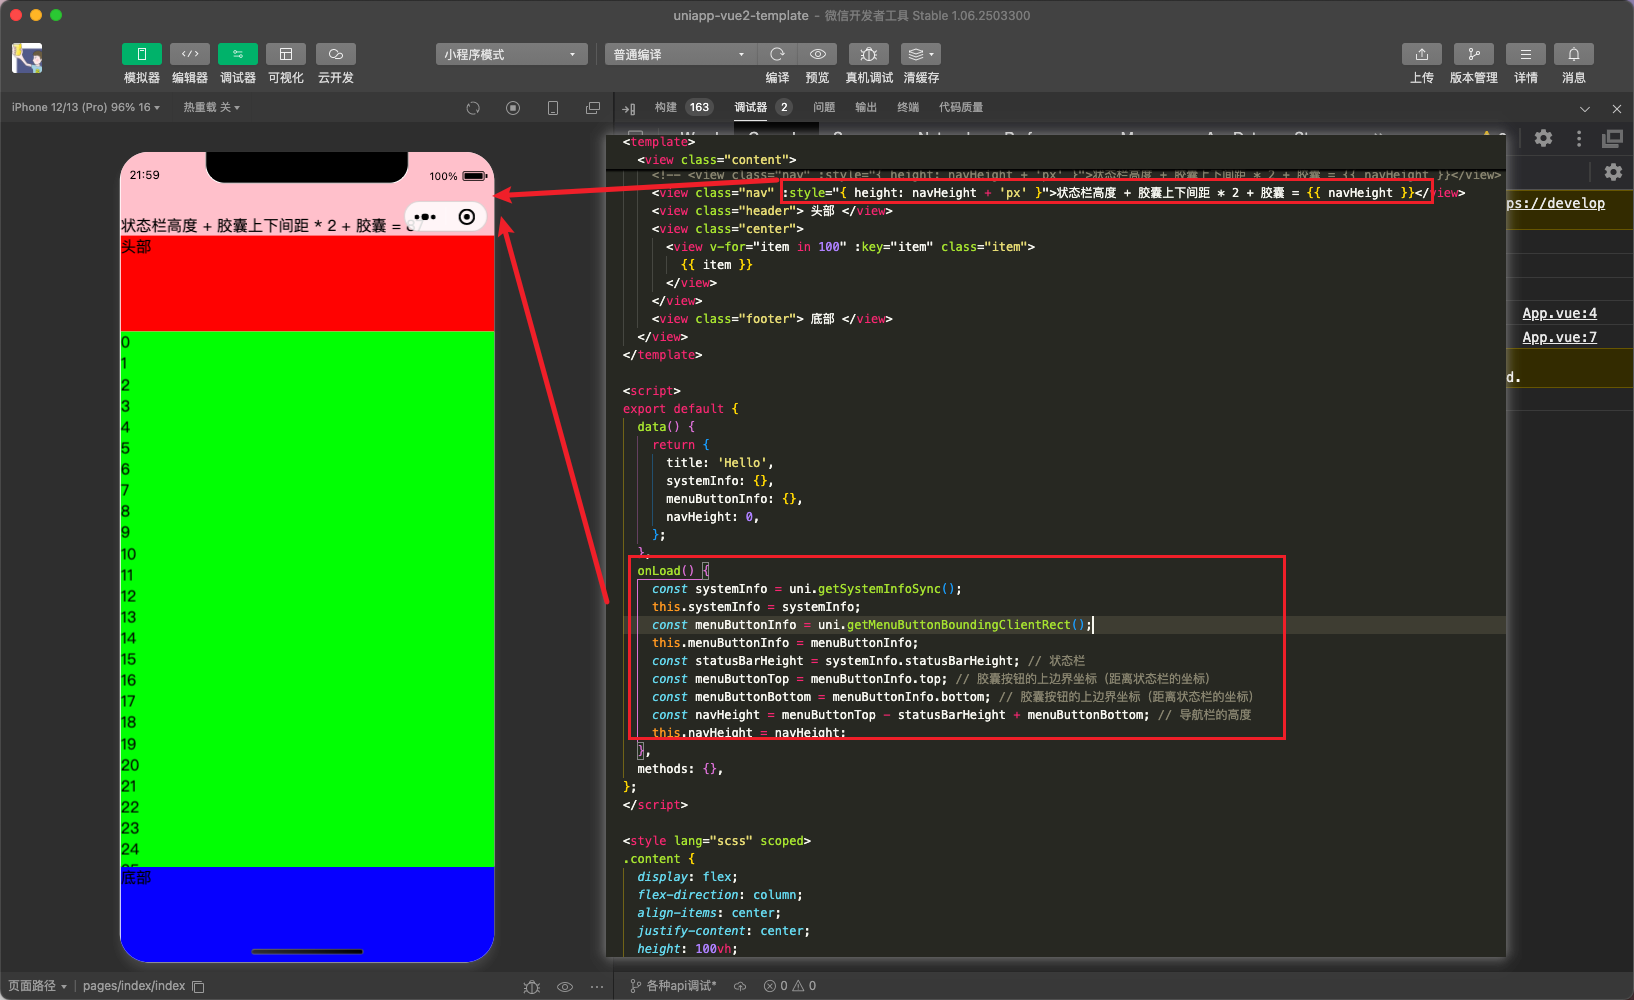Open the App.vue:4 source link
The image size is (1634, 1000).
(1559, 313)
